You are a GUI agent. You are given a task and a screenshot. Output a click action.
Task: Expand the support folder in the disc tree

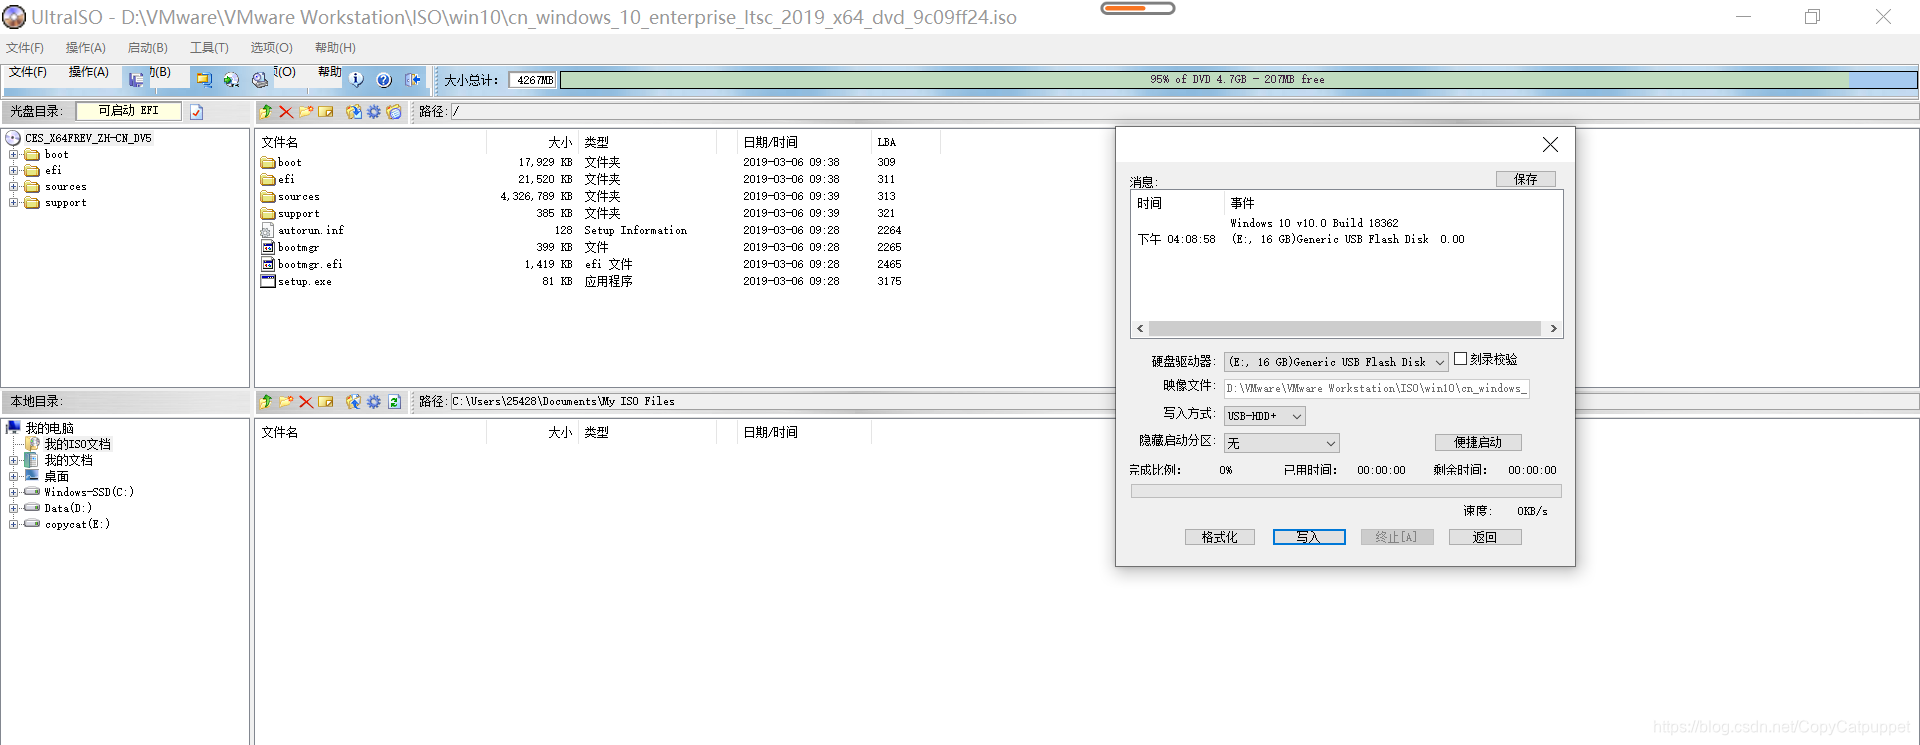pos(14,203)
